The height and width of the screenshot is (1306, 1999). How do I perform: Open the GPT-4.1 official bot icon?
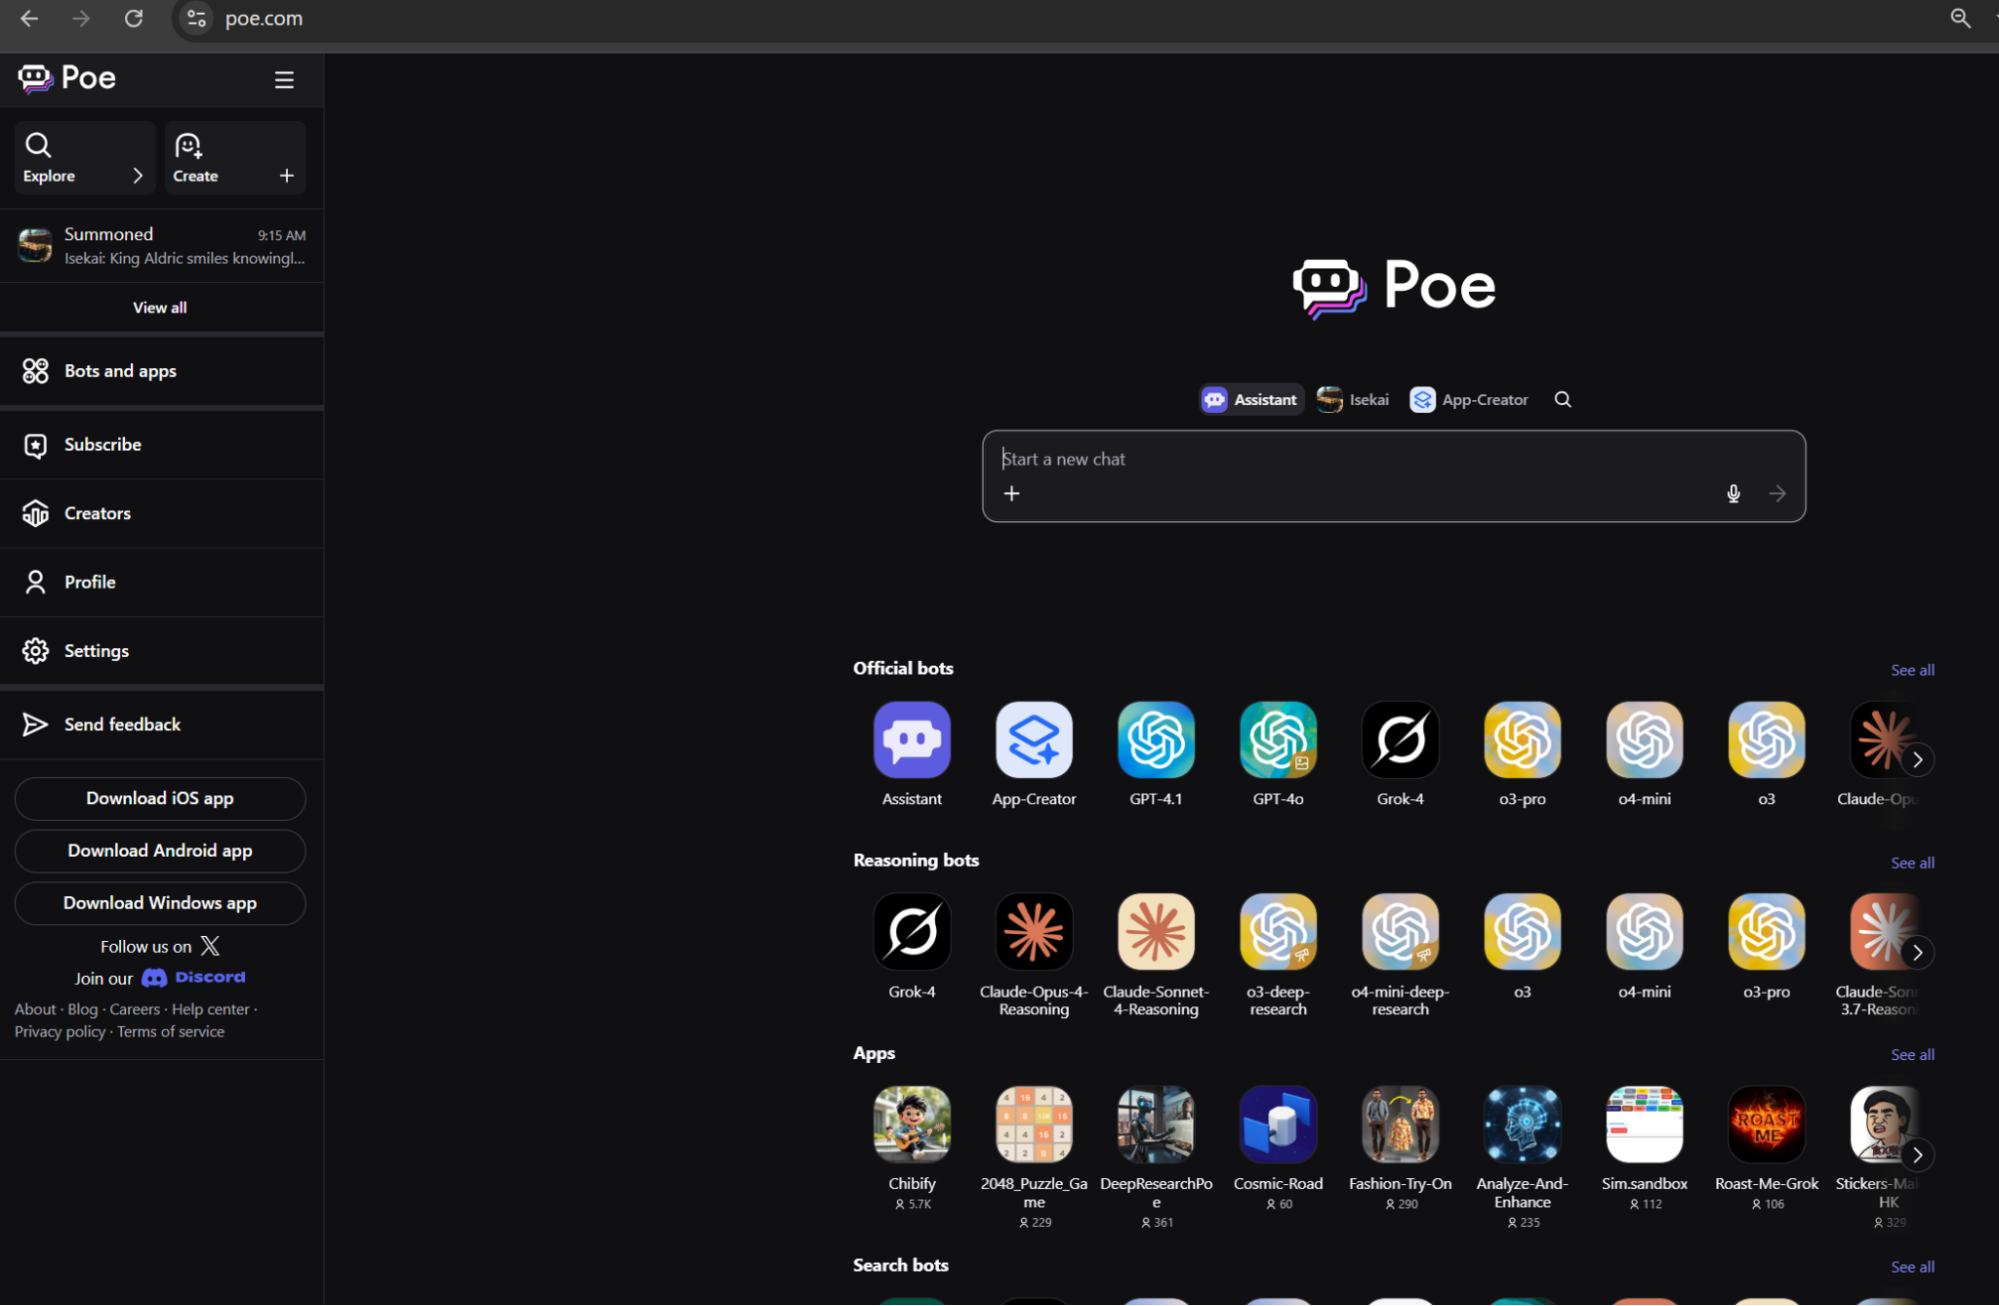[1155, 741]
